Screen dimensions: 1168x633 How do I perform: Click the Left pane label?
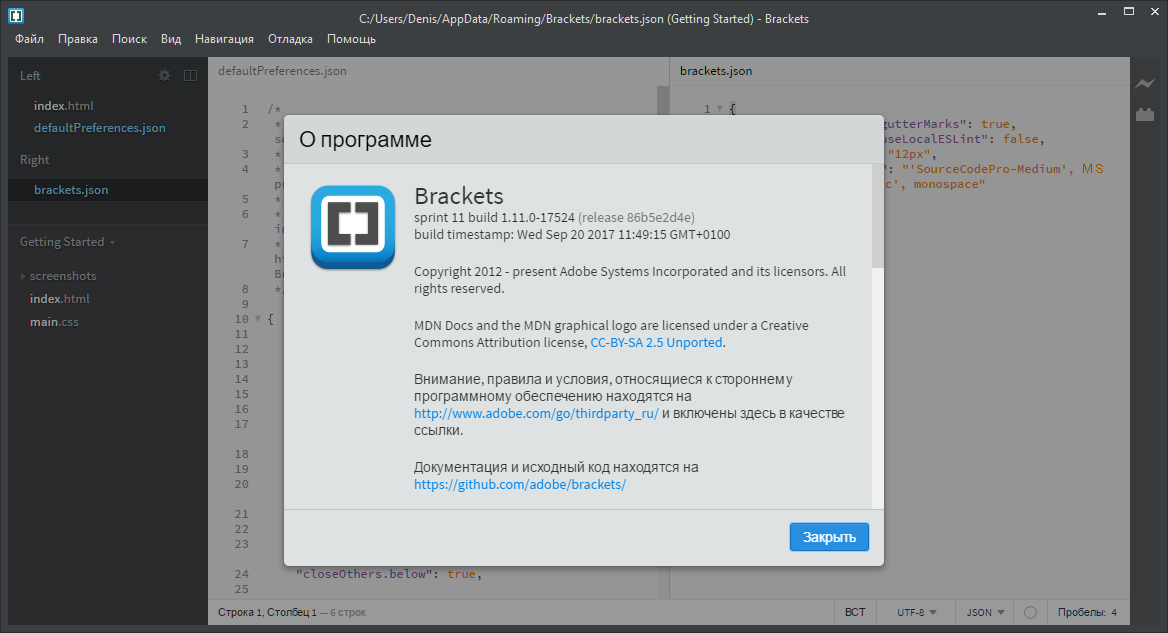coord(30,76)
